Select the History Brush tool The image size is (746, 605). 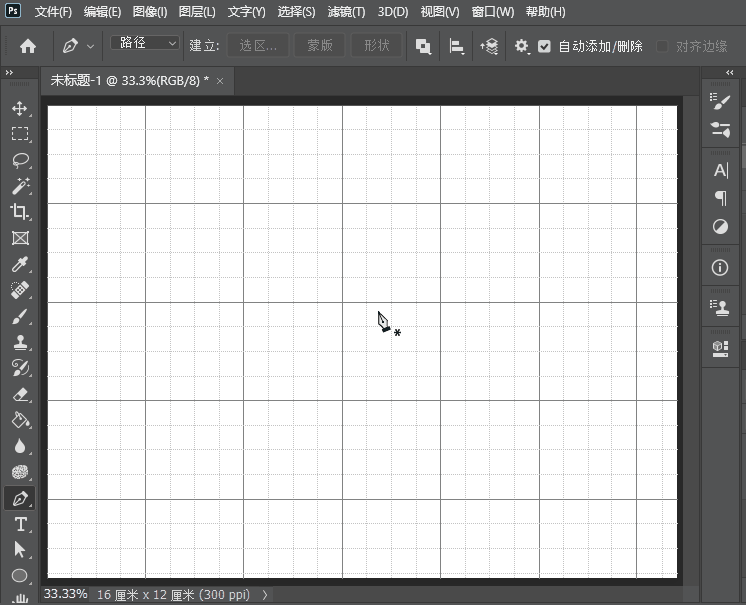[x=20, y=368]
